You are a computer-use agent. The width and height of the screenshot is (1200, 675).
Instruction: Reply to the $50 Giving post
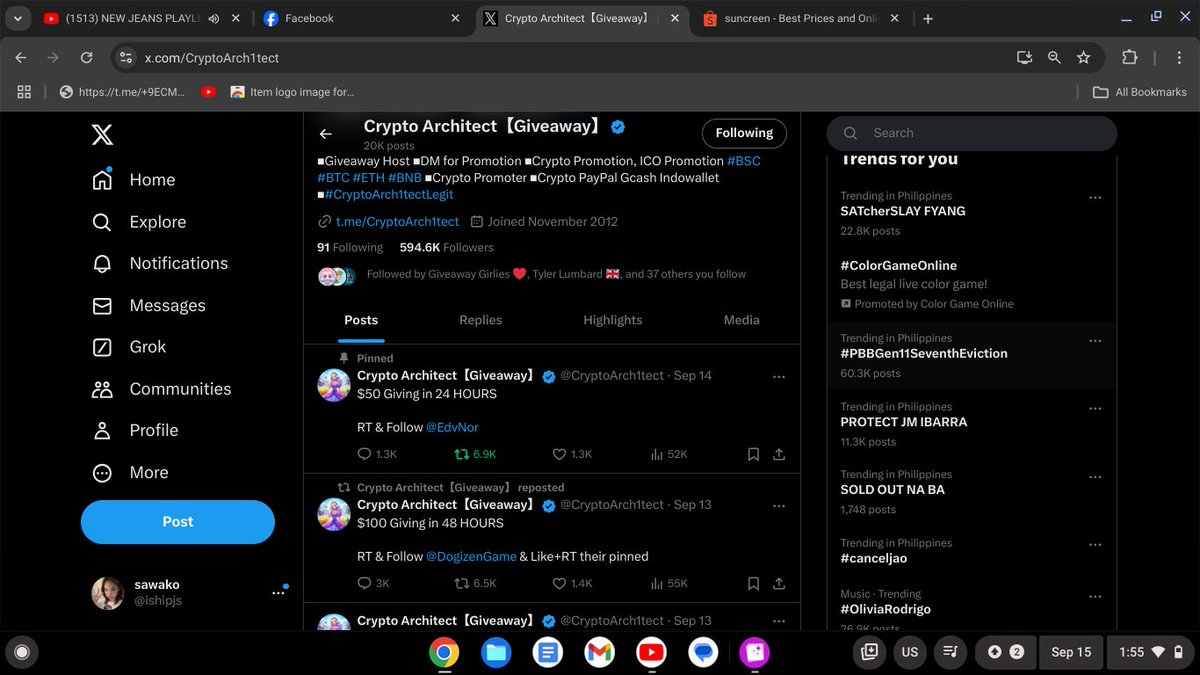click(x=377, y=454)
